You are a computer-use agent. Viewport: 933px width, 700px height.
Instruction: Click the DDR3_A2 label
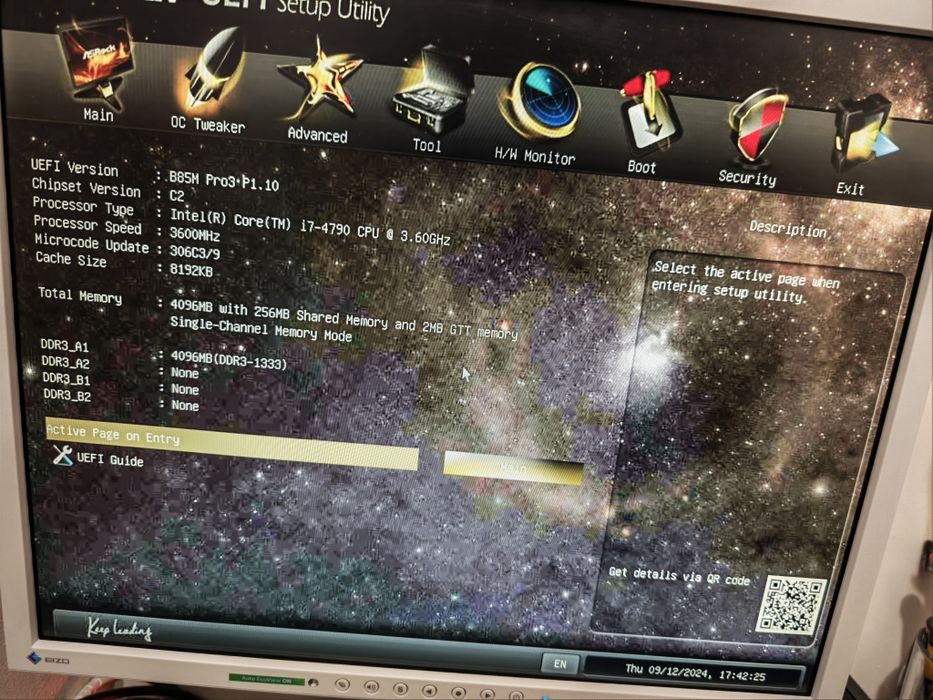(x=65, y=362)
